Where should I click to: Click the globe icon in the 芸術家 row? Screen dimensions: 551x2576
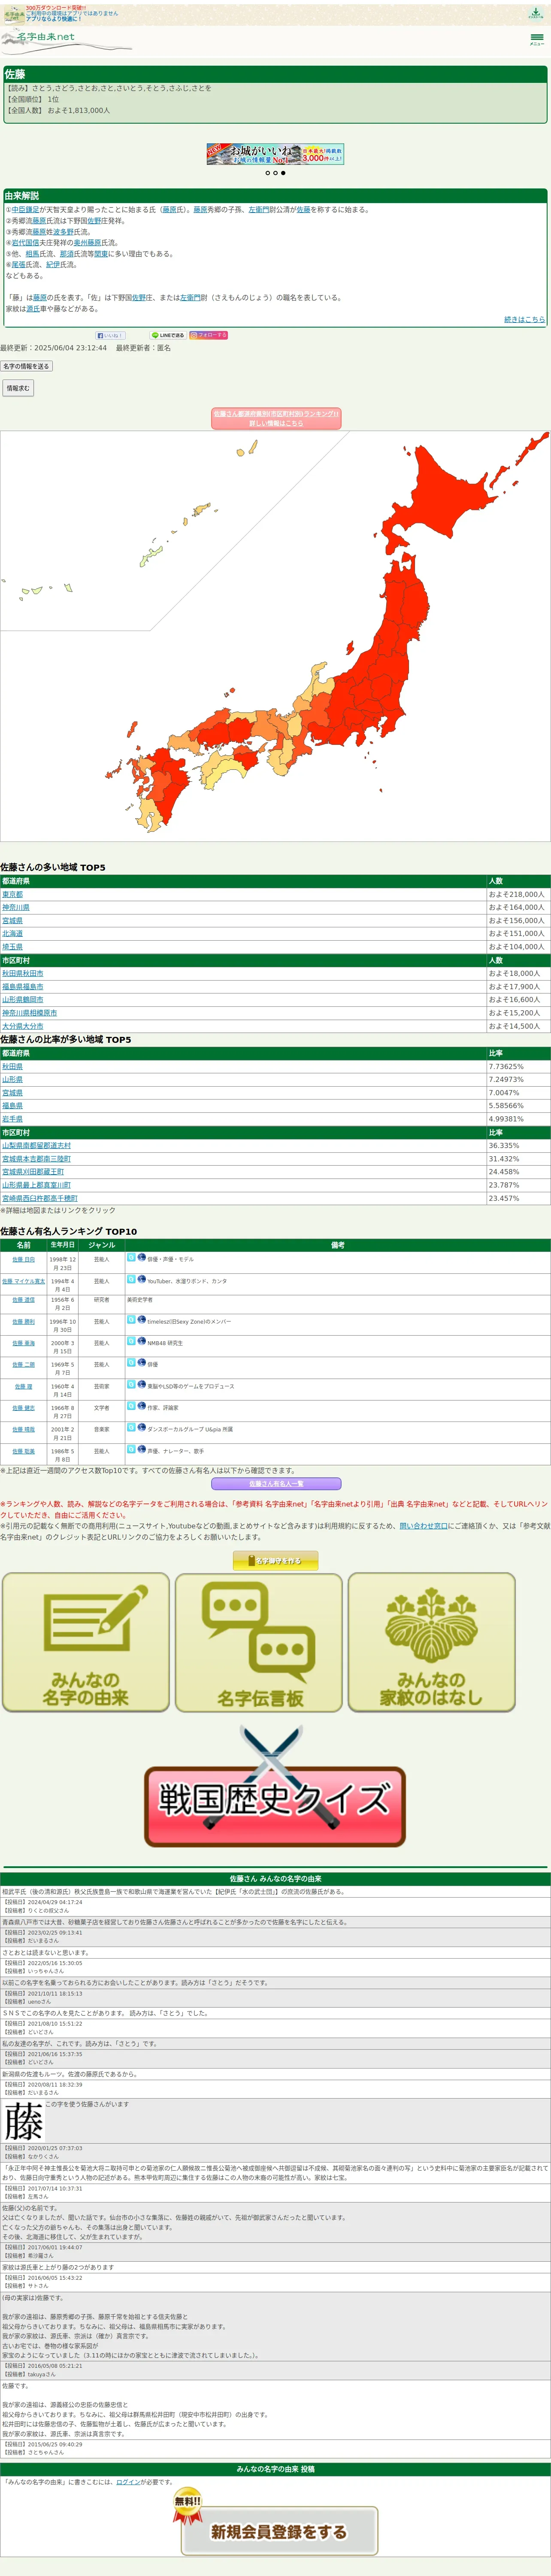pyautogui.click(x=141, y=1384)
